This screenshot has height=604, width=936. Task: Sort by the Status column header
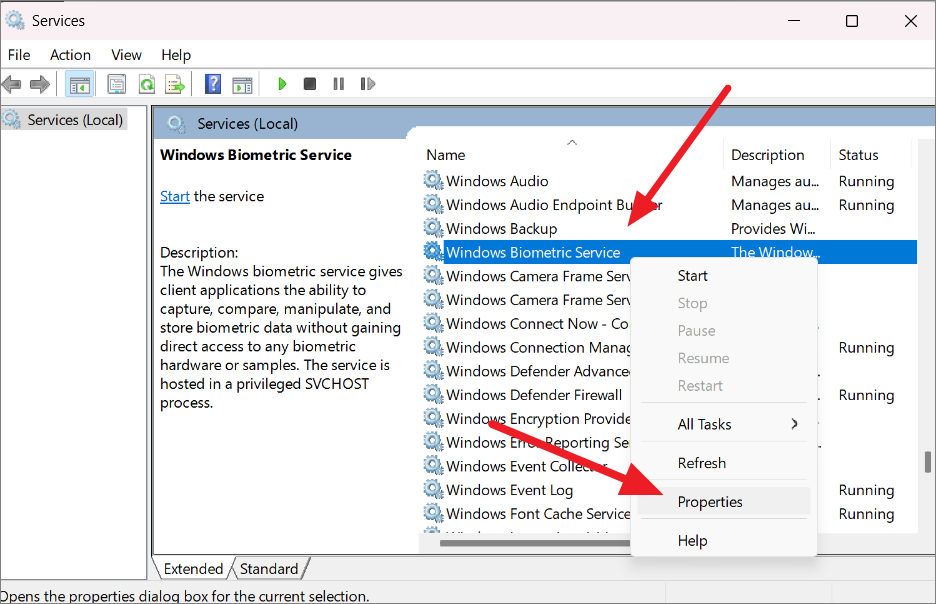click(x=870, y=155)
